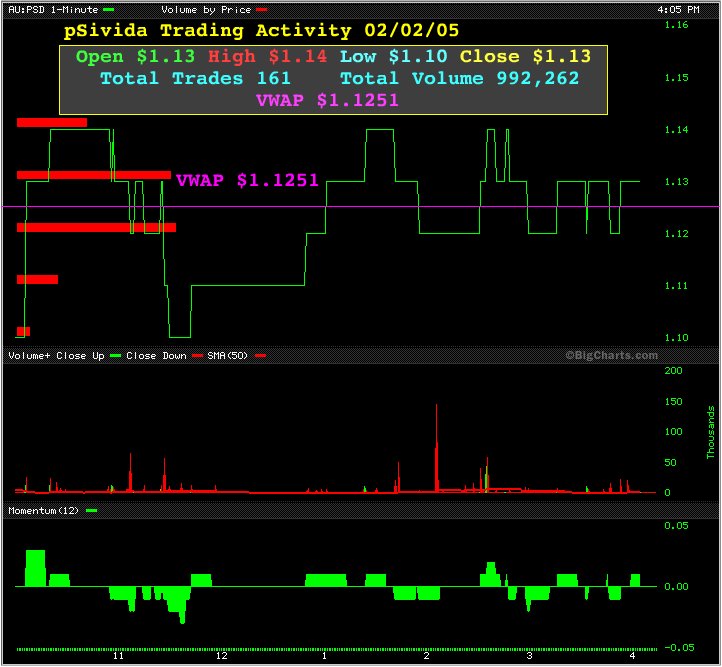The width and height of the screenshot is (722, 667).
Task: Click the SMA(50) legend label
Action: pyautogui.click(x=227, y=356)
